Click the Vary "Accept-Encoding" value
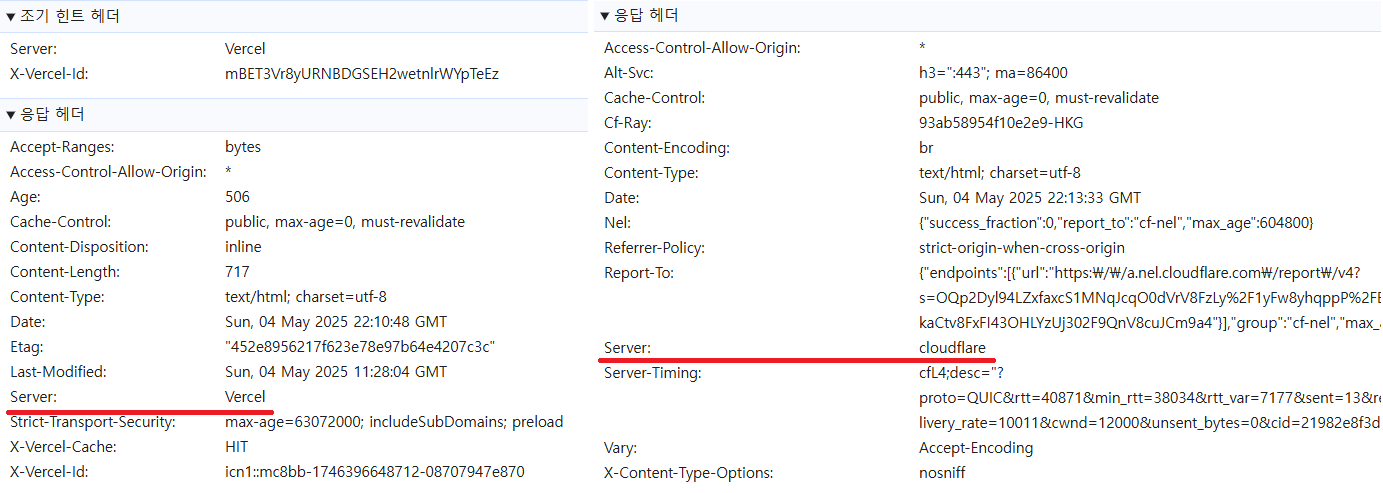The height and width of the screenshot is (493, 1383). 976,448
